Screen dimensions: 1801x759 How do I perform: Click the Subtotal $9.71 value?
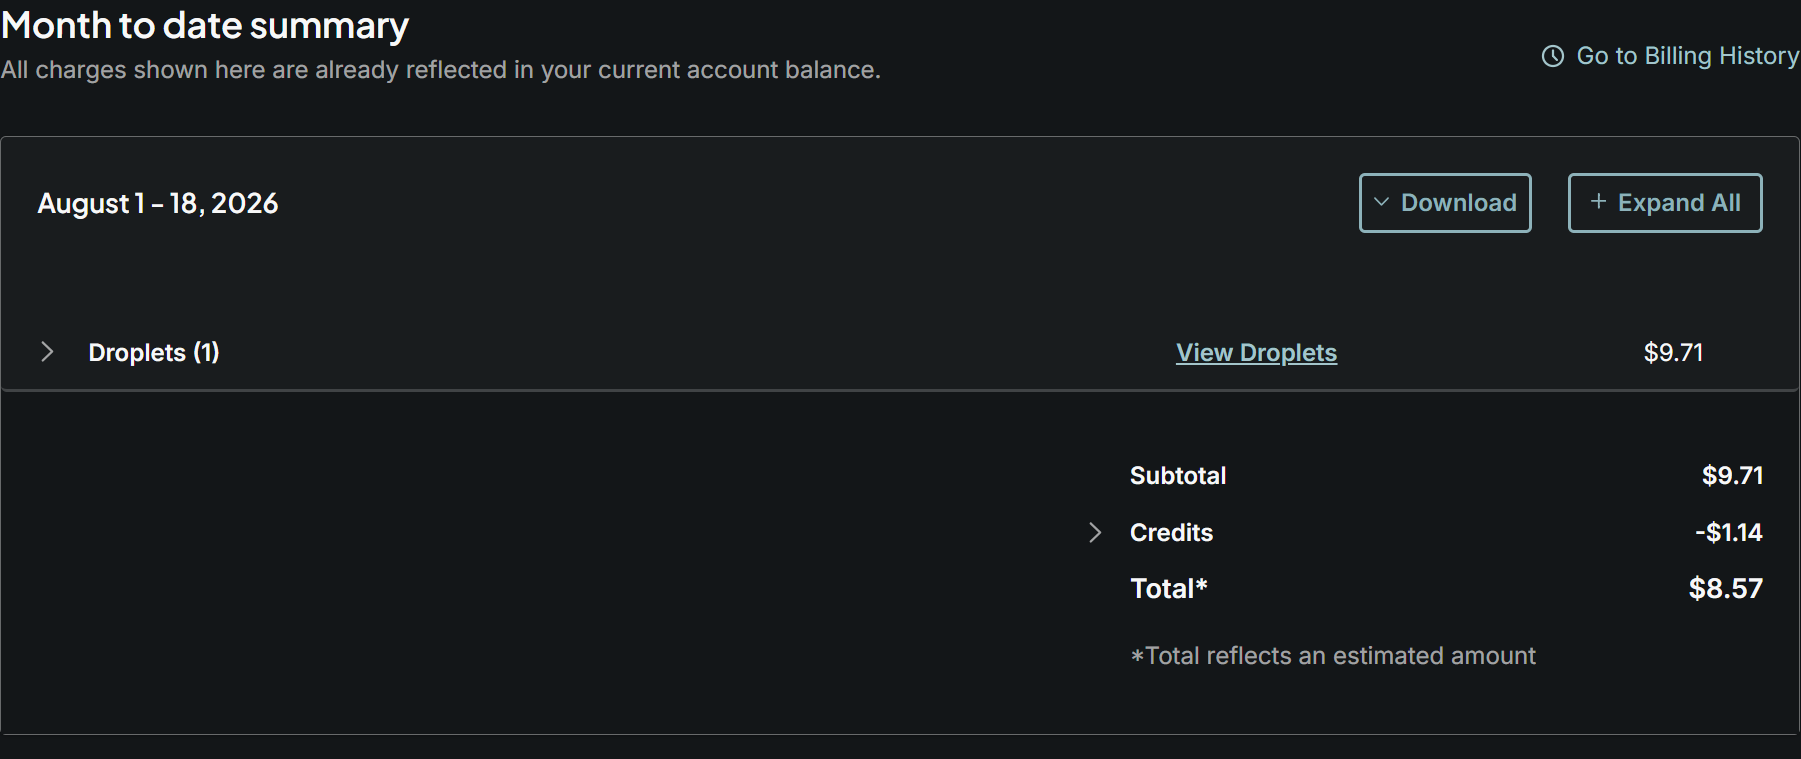(1733, 476)
